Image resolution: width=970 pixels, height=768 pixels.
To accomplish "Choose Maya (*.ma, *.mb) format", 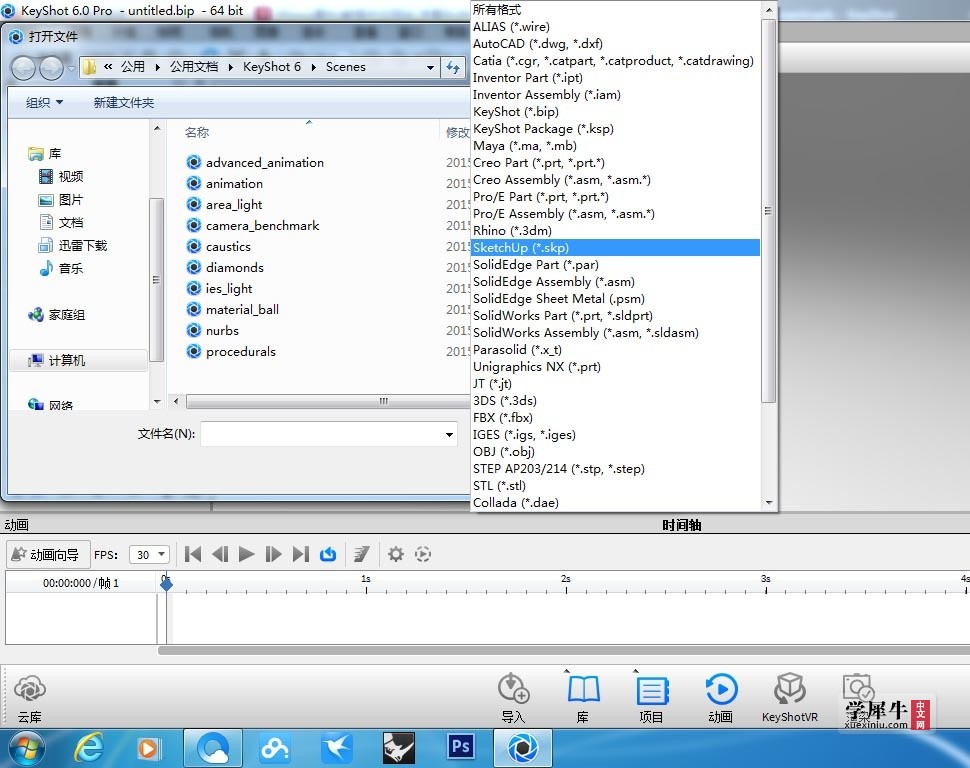I will tap(616, 145).
